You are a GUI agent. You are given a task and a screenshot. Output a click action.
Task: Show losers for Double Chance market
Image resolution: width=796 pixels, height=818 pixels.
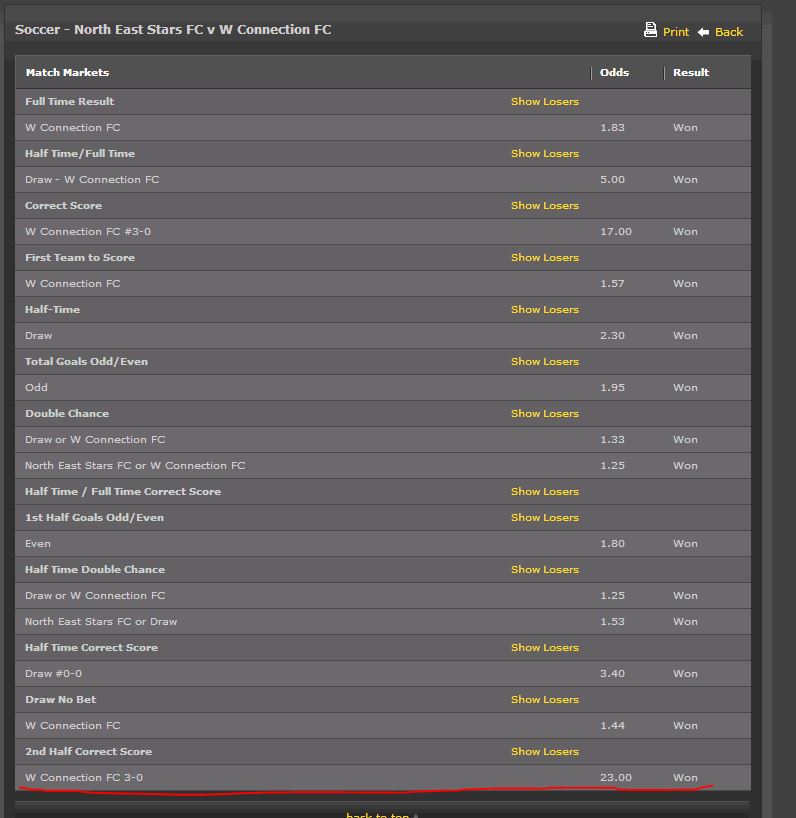(x=545, y=414)
